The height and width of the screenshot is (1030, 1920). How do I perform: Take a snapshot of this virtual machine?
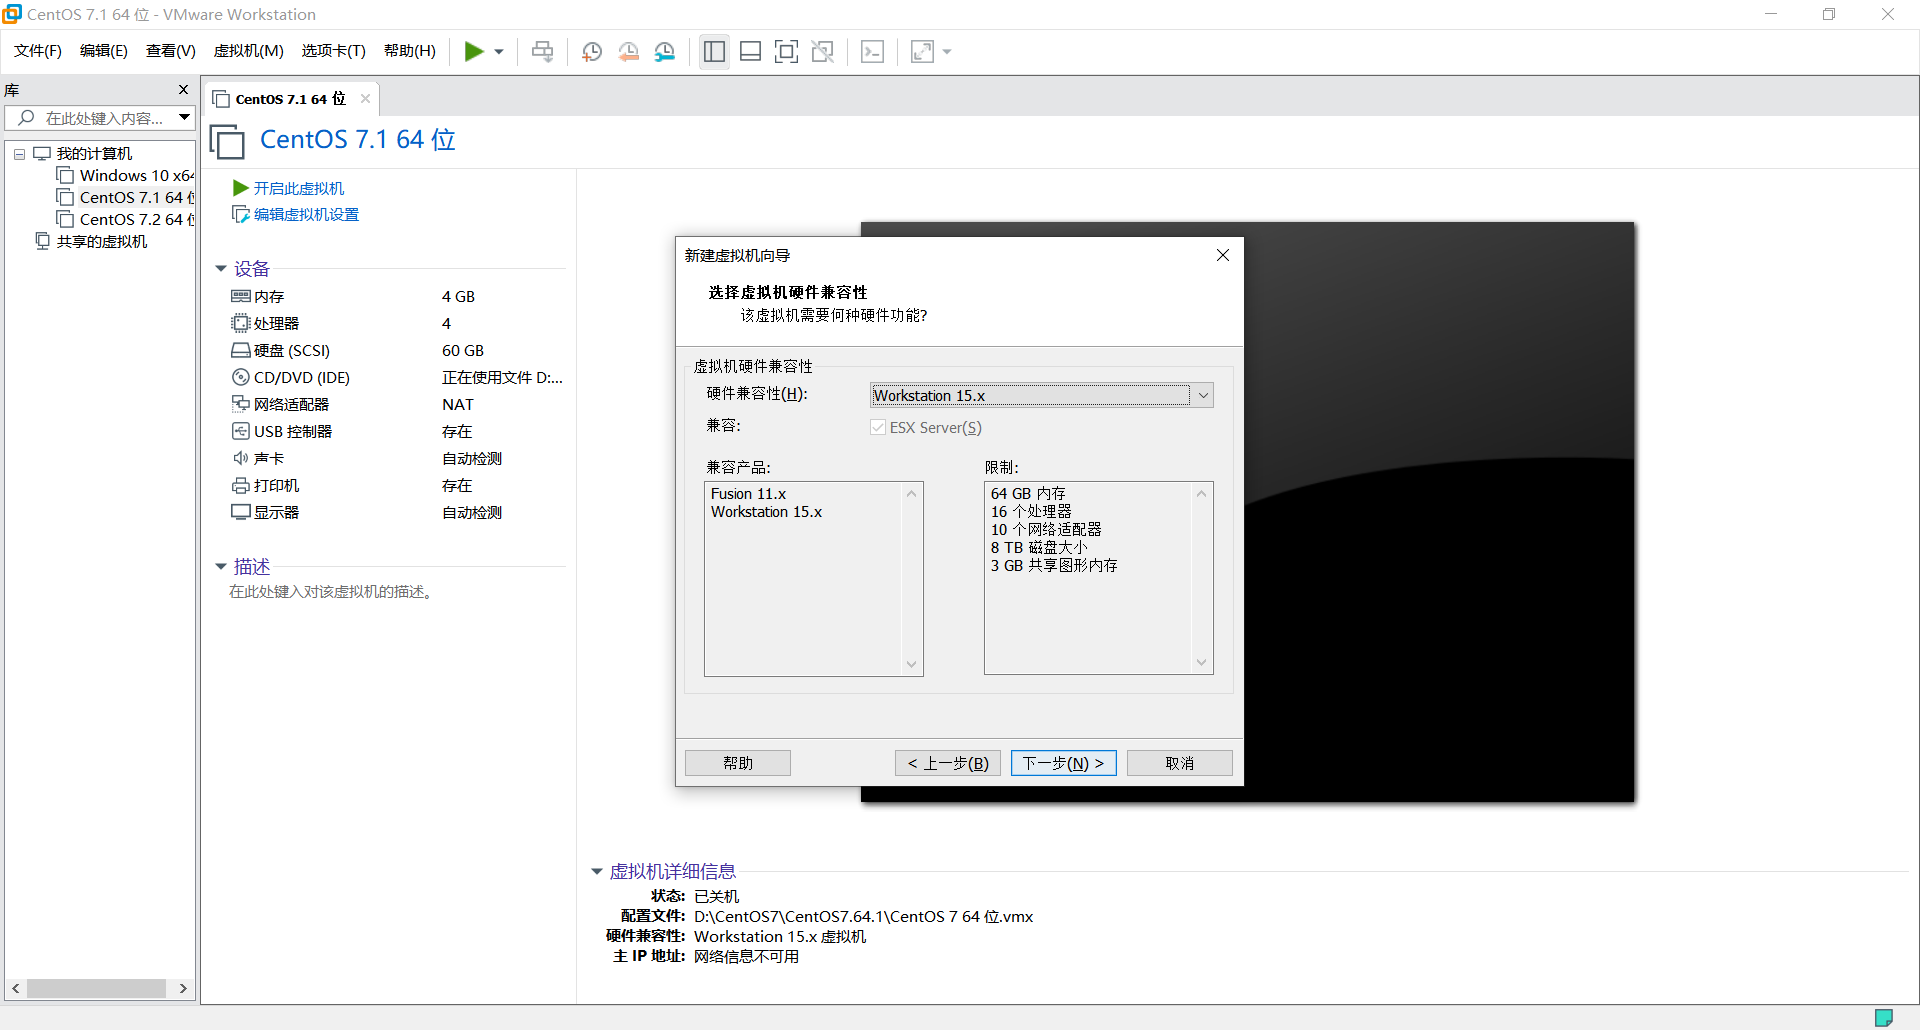pos(592,52)
